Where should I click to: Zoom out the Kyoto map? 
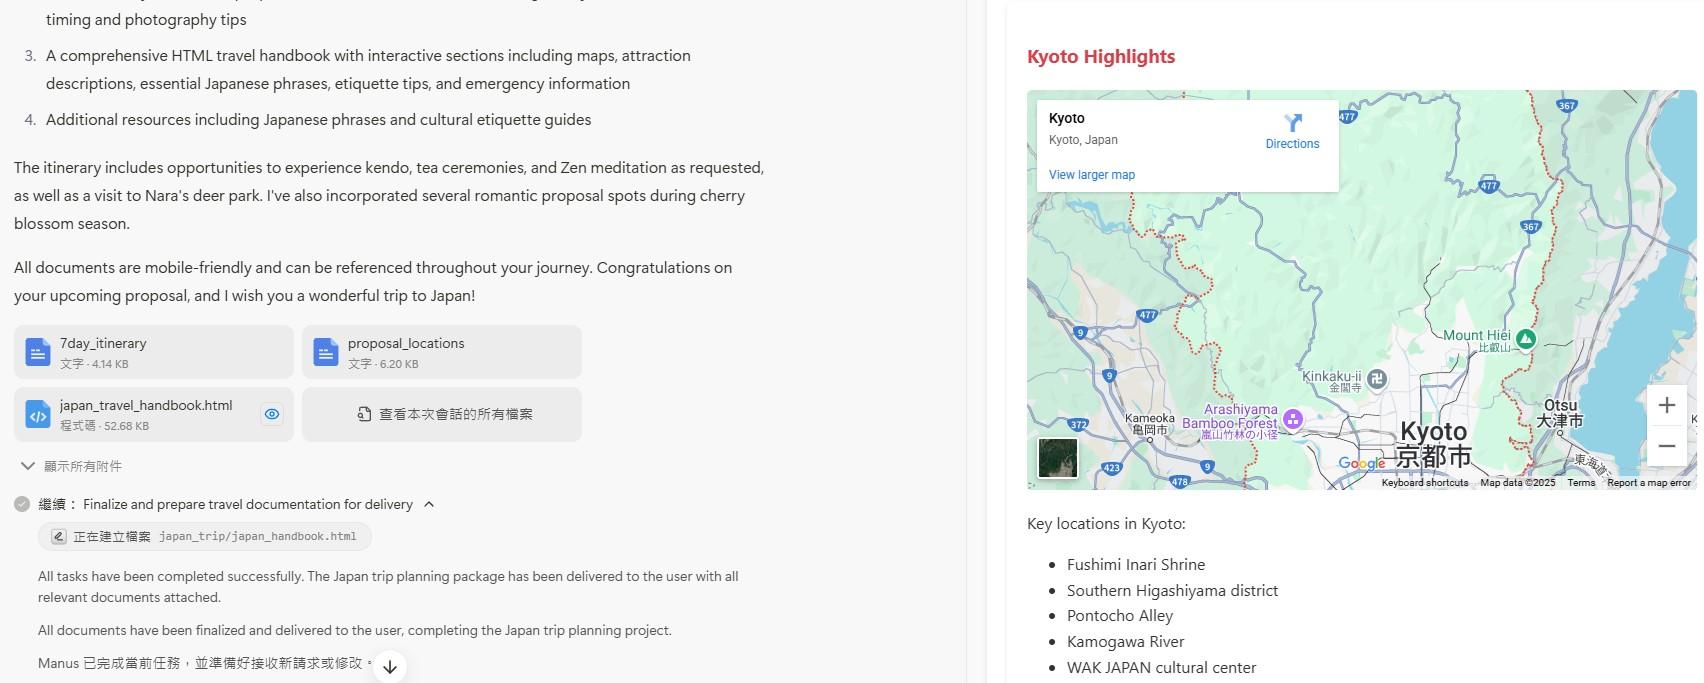1666,446
